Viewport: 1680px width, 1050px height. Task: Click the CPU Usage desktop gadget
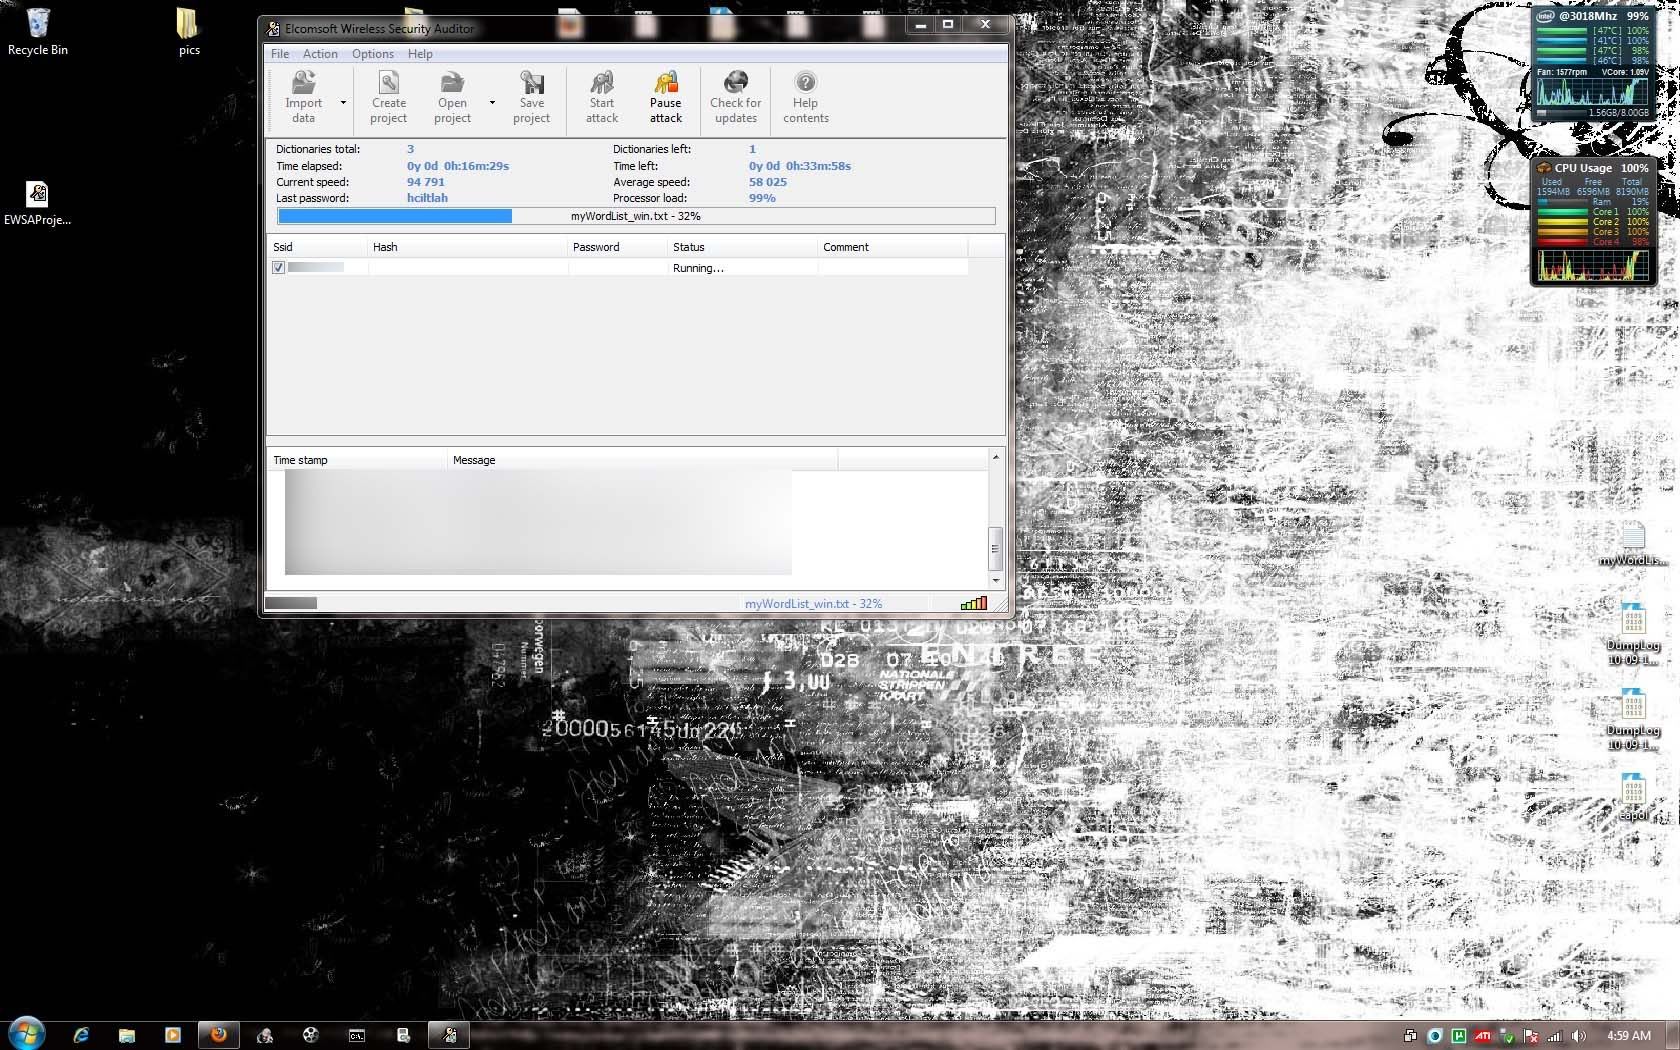(1593, 222)
